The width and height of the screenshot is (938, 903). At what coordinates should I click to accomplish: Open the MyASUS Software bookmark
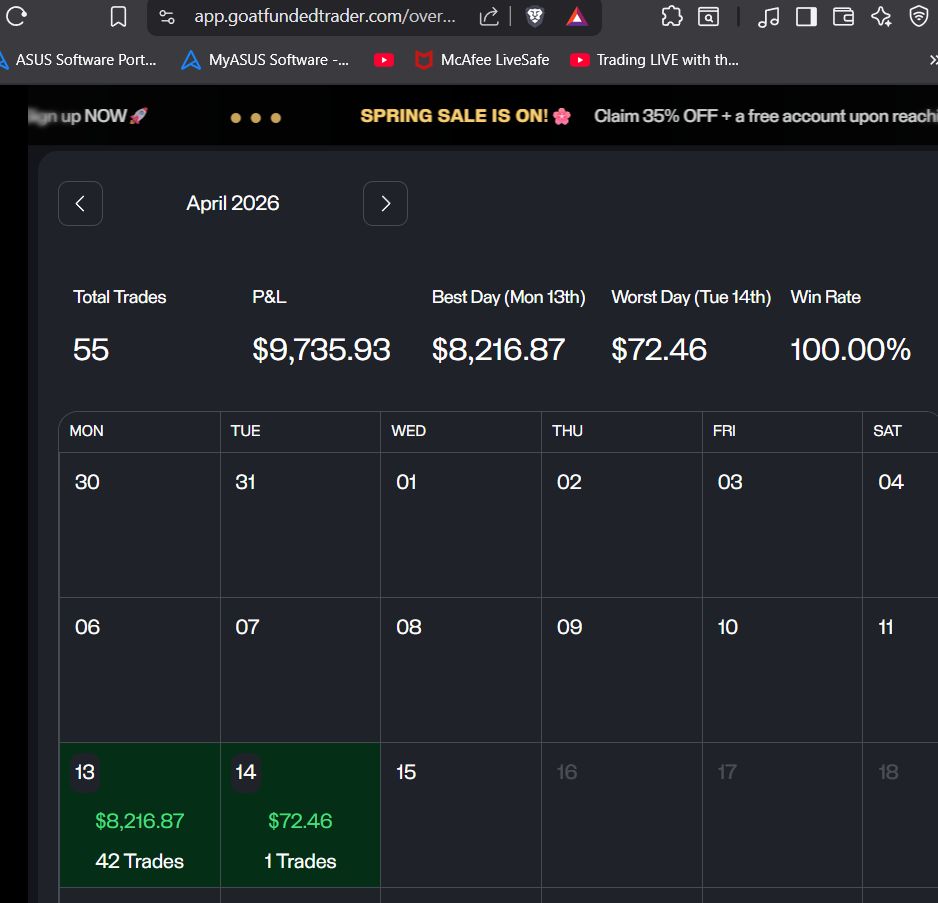266,60
